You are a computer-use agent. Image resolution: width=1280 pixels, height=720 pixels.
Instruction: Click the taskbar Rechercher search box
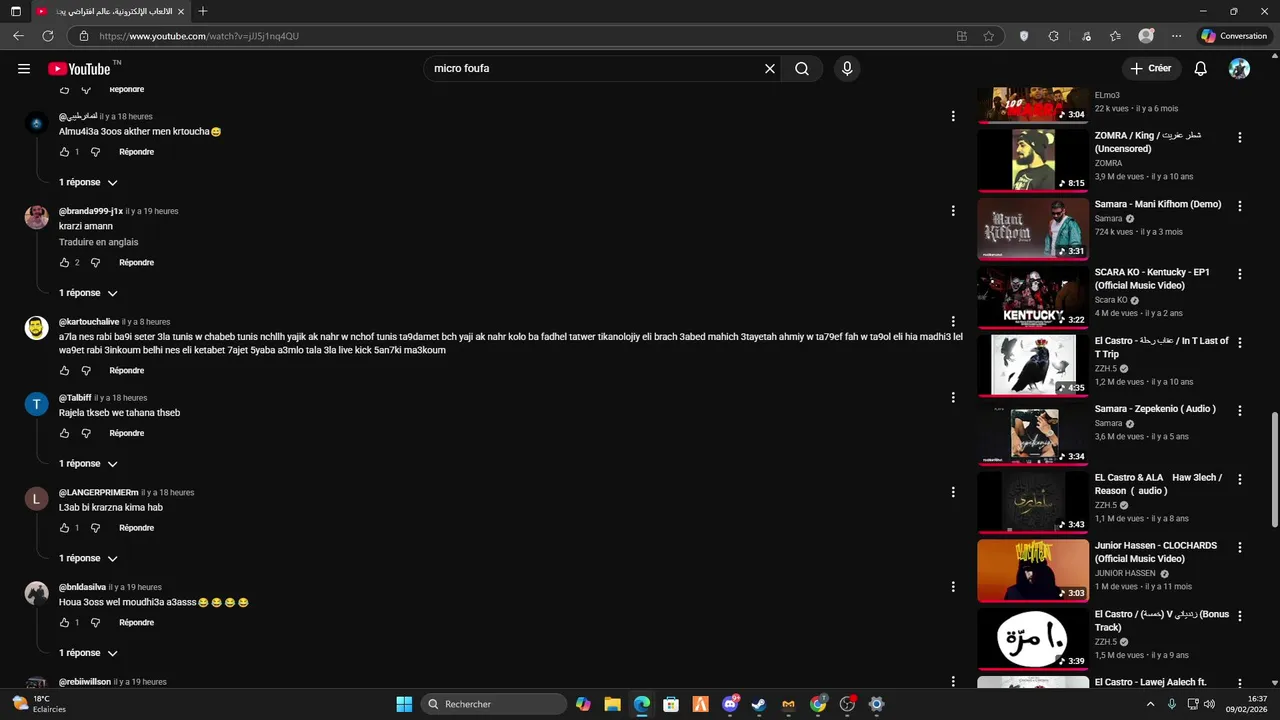click(494, 704)
